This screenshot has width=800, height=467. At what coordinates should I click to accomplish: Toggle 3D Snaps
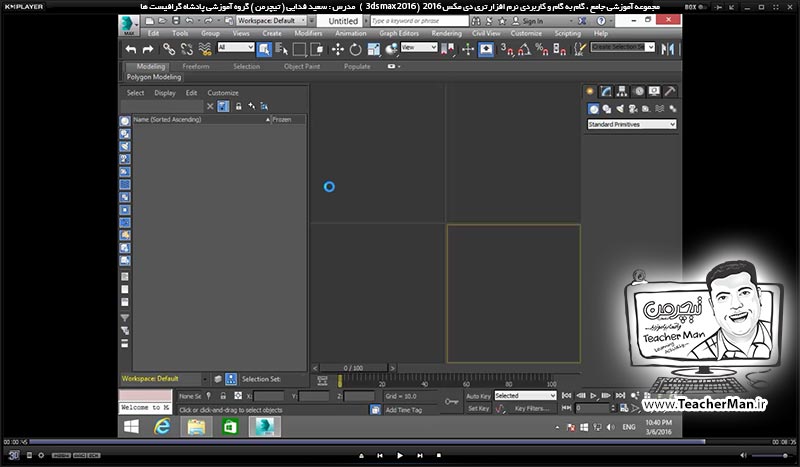506,49
